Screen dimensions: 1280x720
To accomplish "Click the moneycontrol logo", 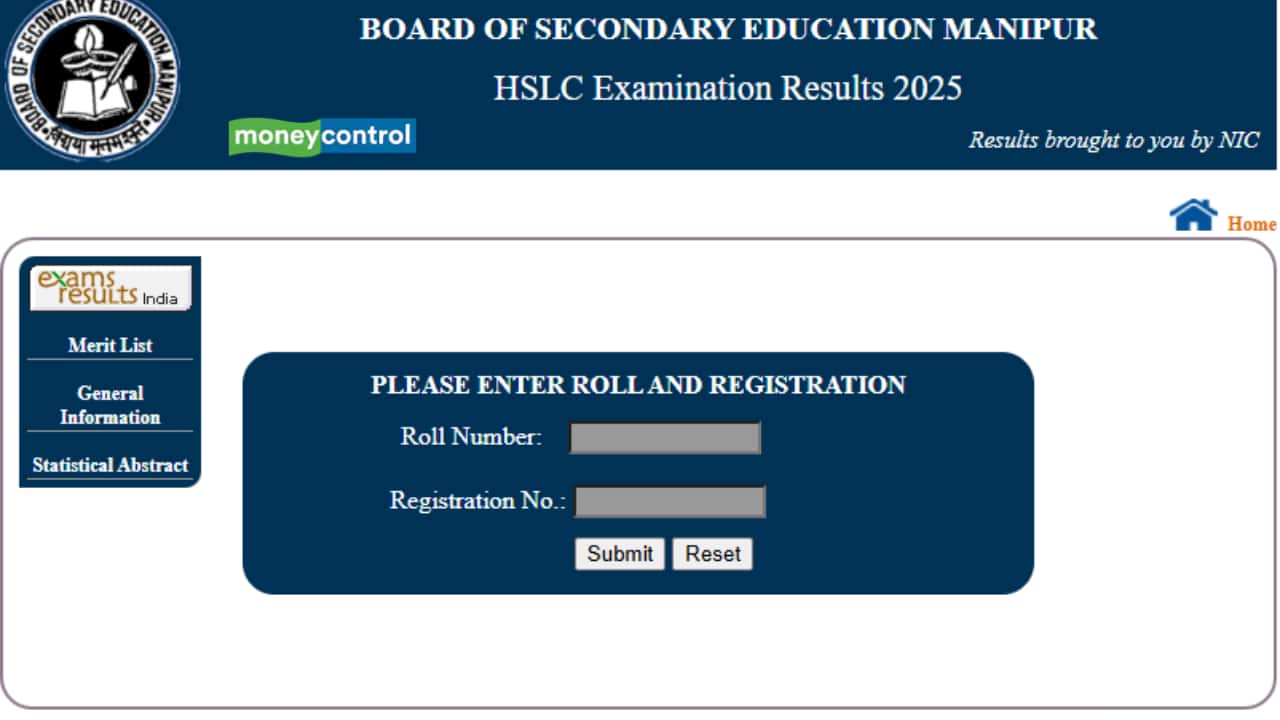I will [x=322, y=137].
